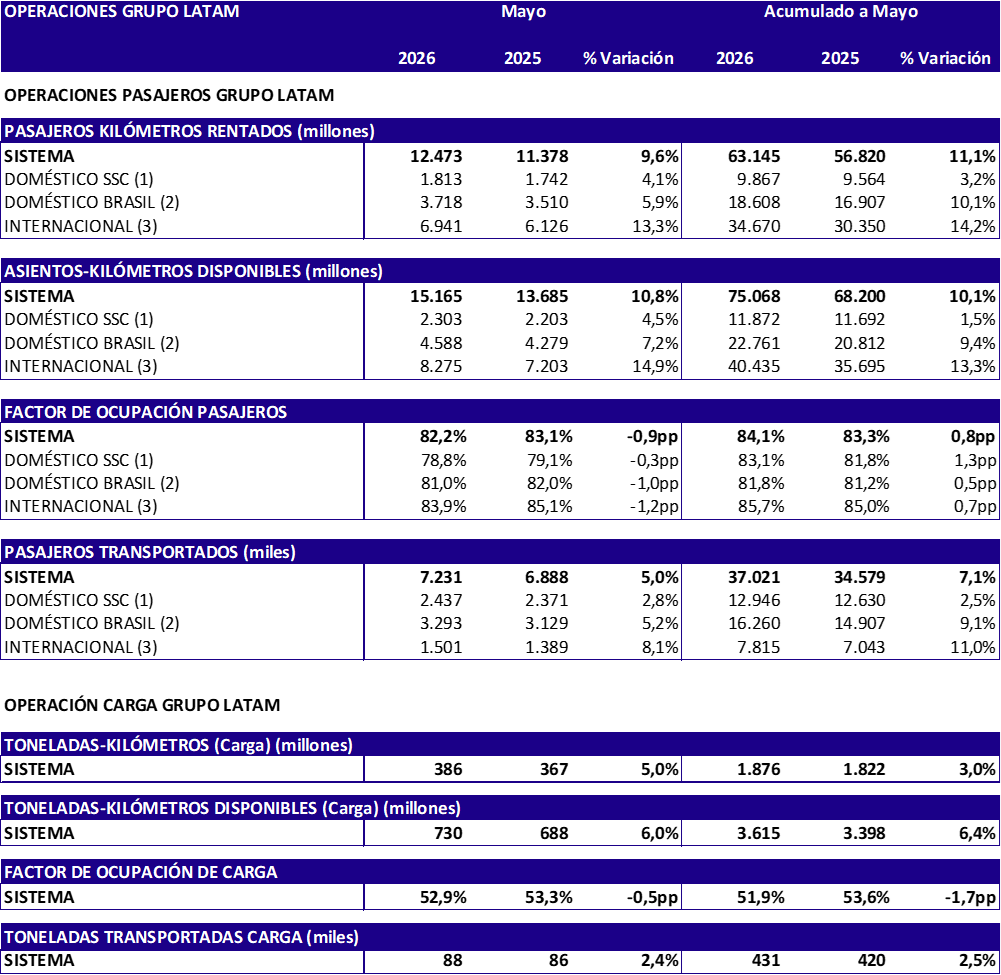Click RPK accumulated 2025 value 56.820
Image resolution: width=1001 pixels, height=975 pixels.
point(860,156)
